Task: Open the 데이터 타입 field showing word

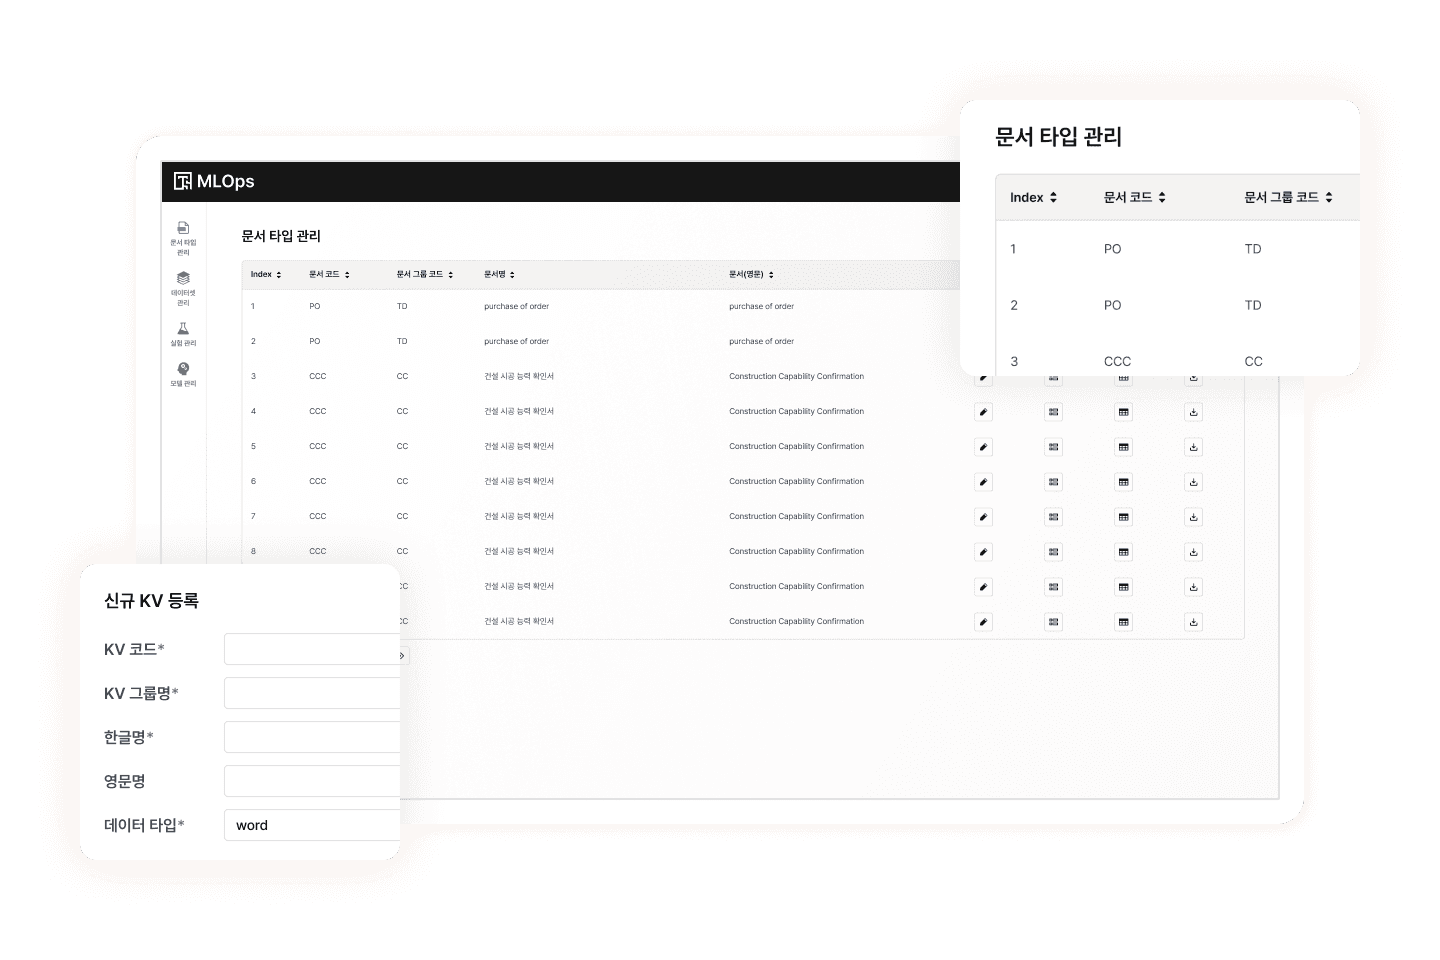Action: pos(312,825)
